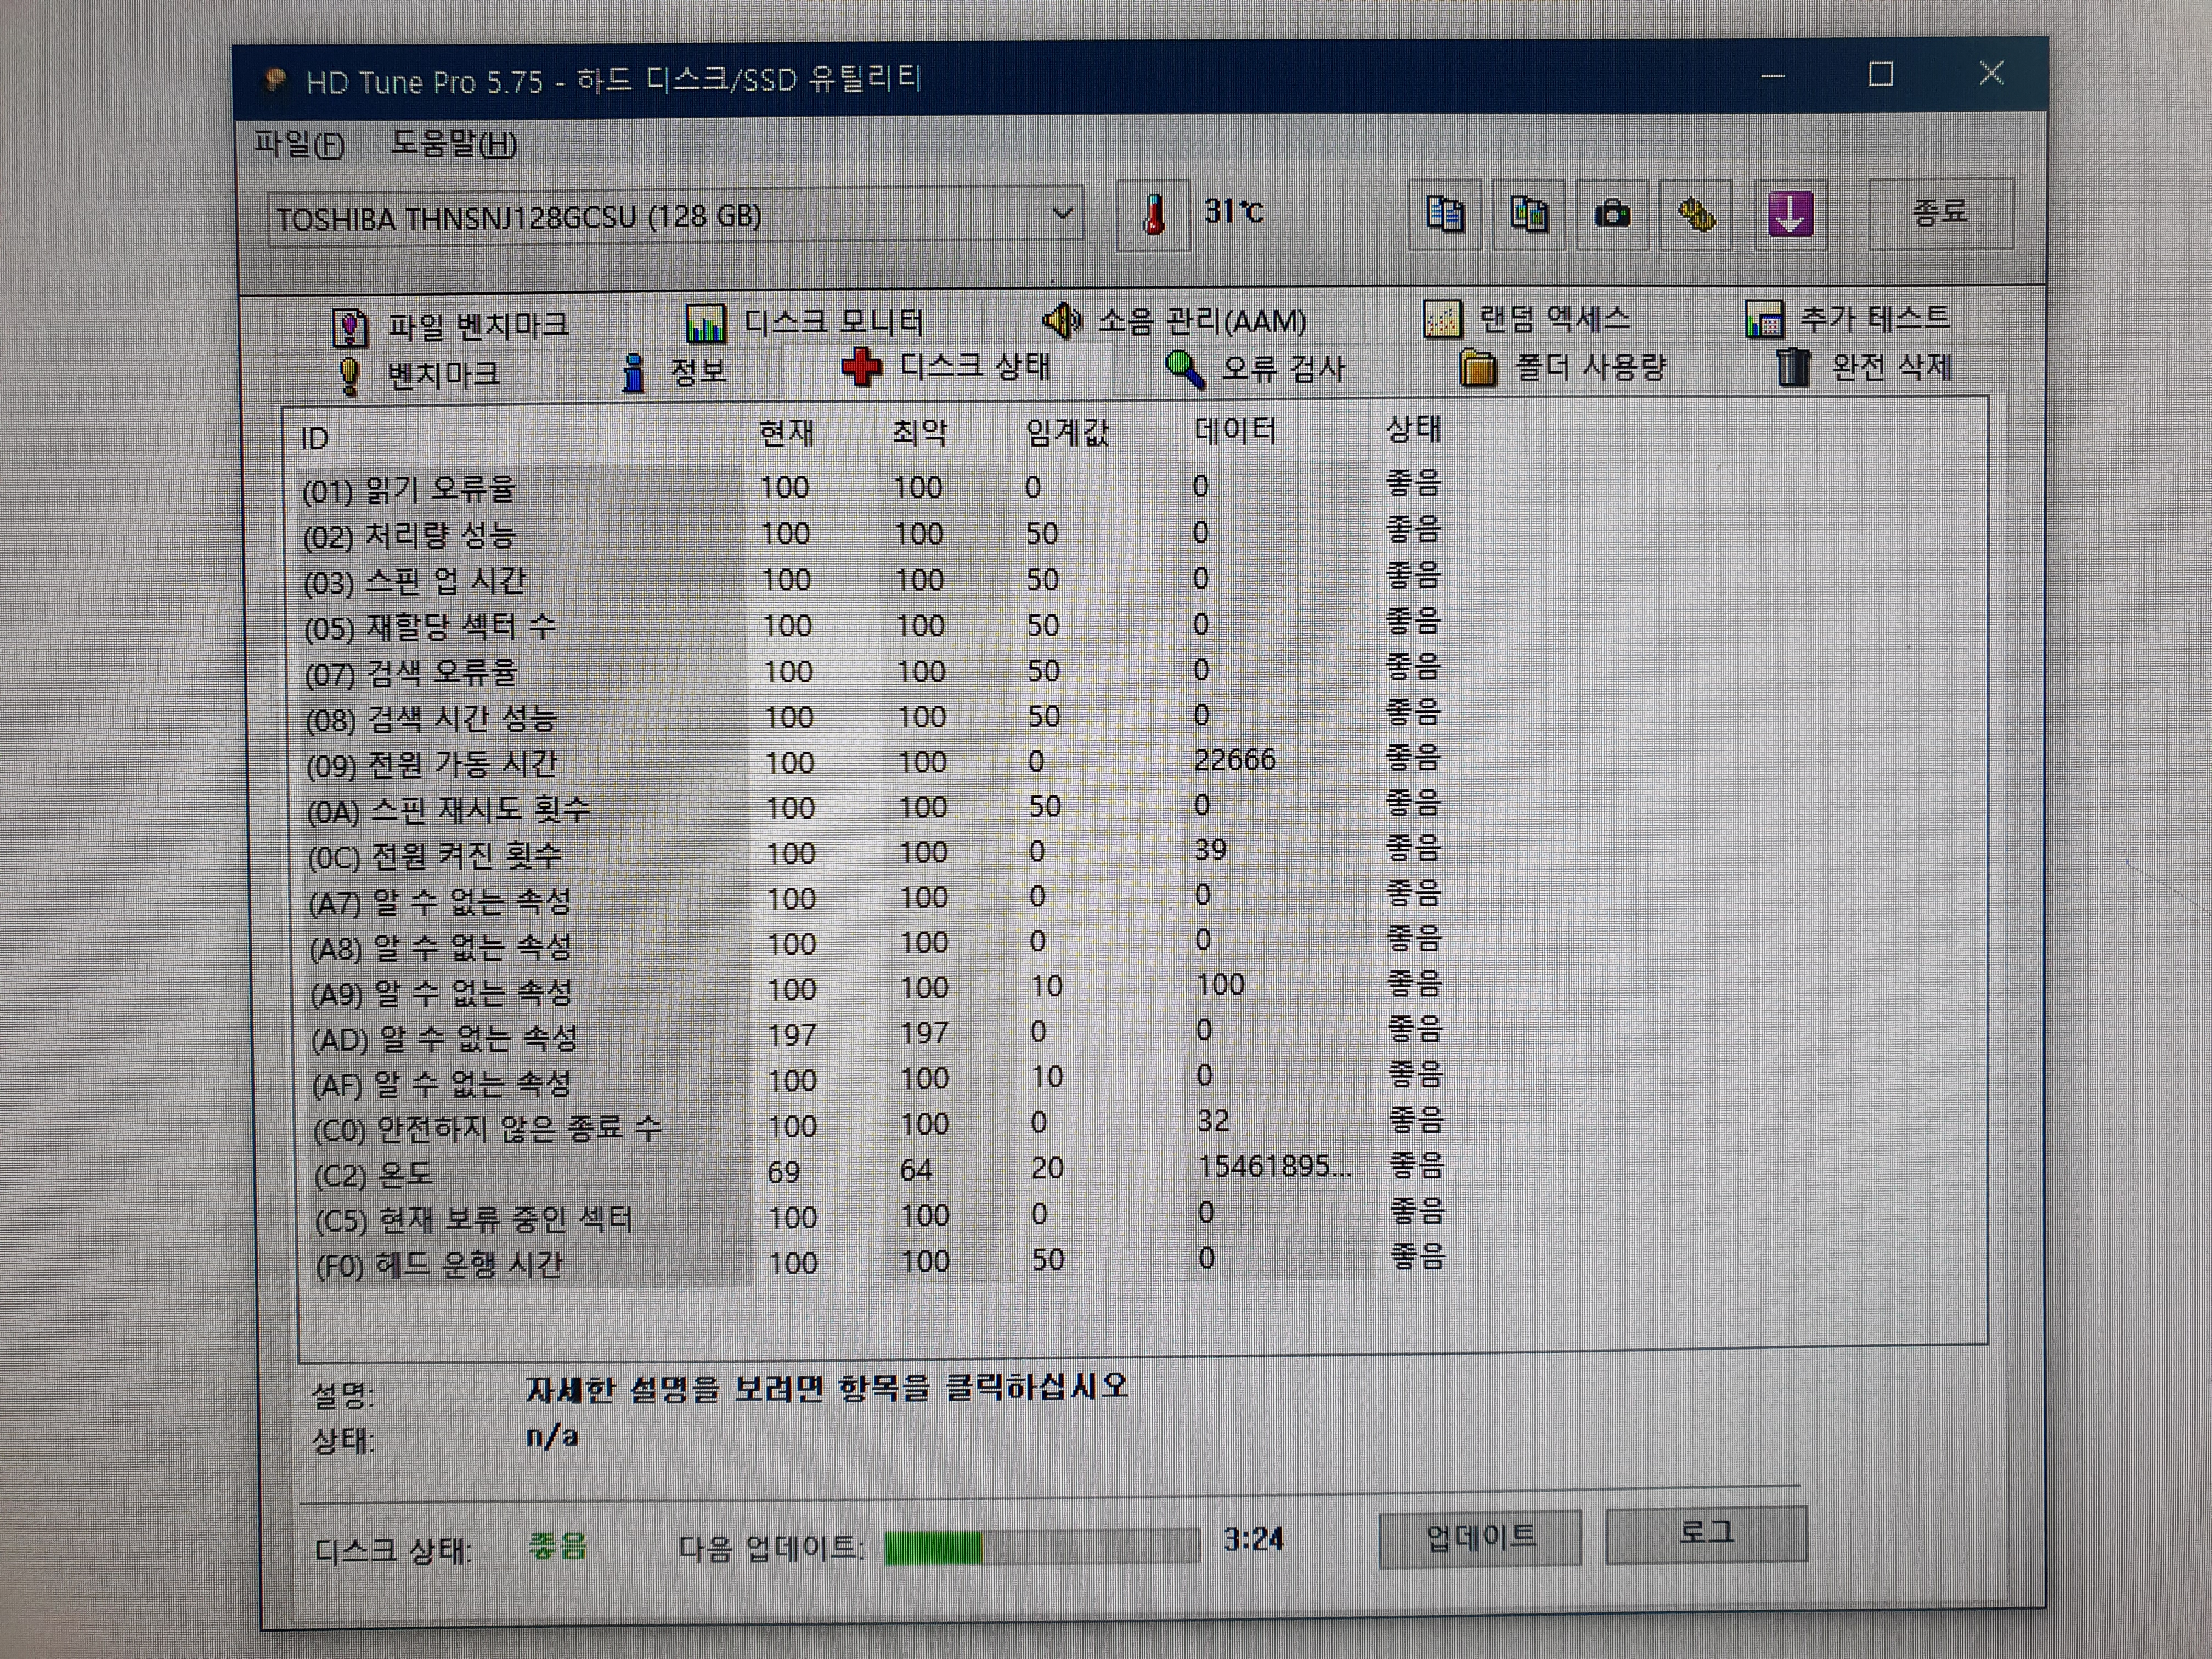This screenshot has width=2212, height=1659.
Task: Click the 파일 벤치마크 tab icon
Action: [x=350, y=327]
